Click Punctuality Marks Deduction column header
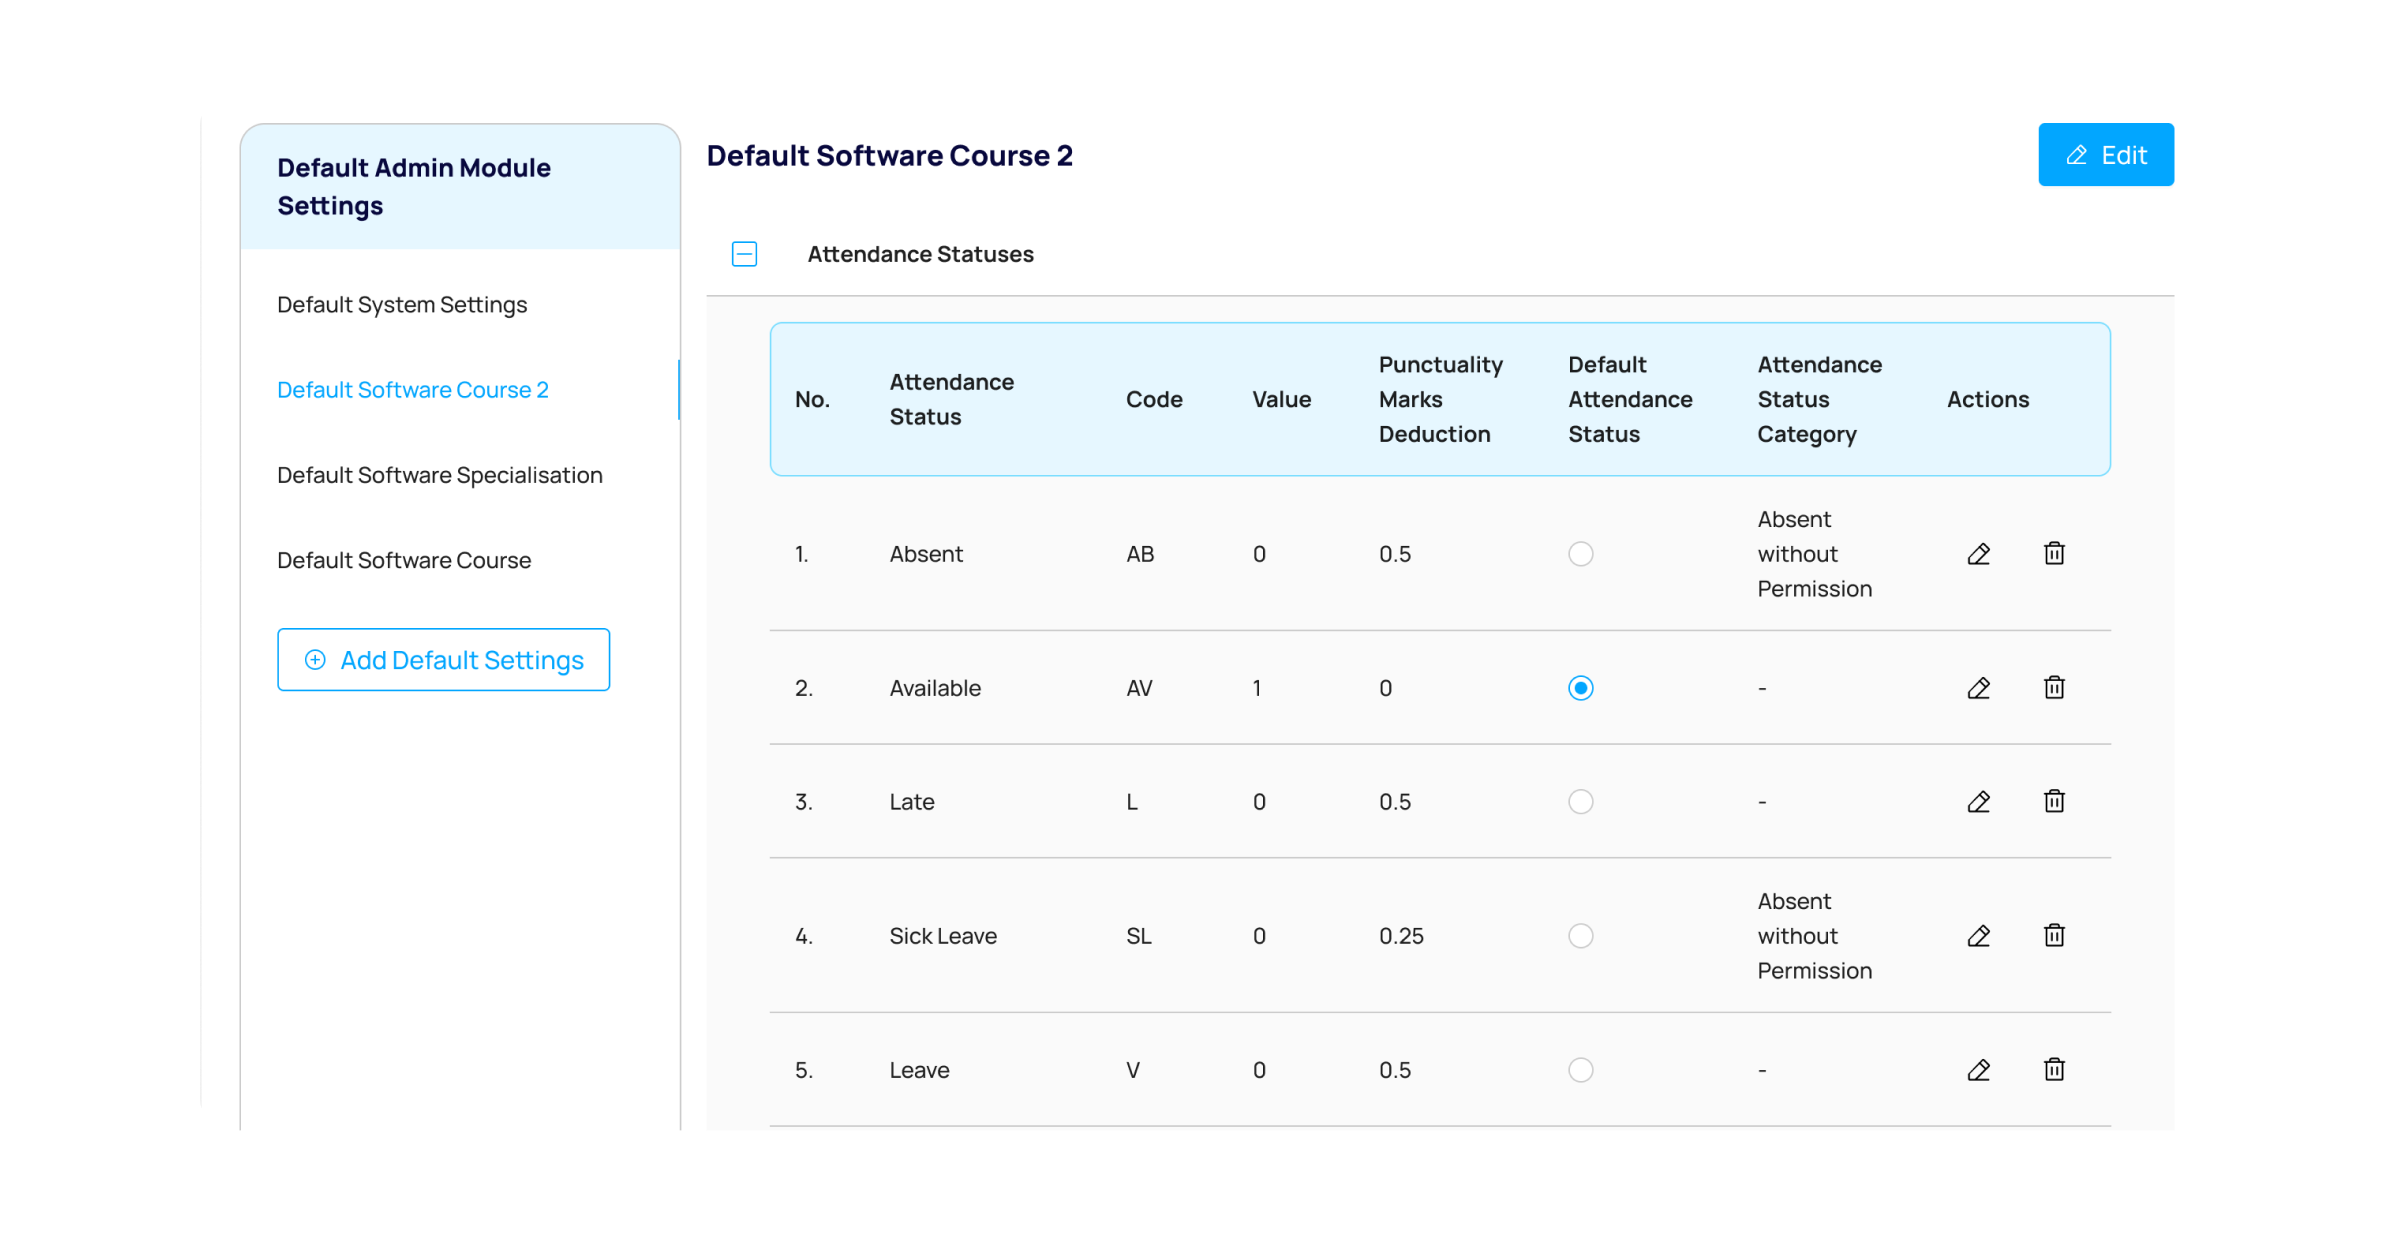The height and width of the screenshot is (1234, 2400). [1440, 399]
